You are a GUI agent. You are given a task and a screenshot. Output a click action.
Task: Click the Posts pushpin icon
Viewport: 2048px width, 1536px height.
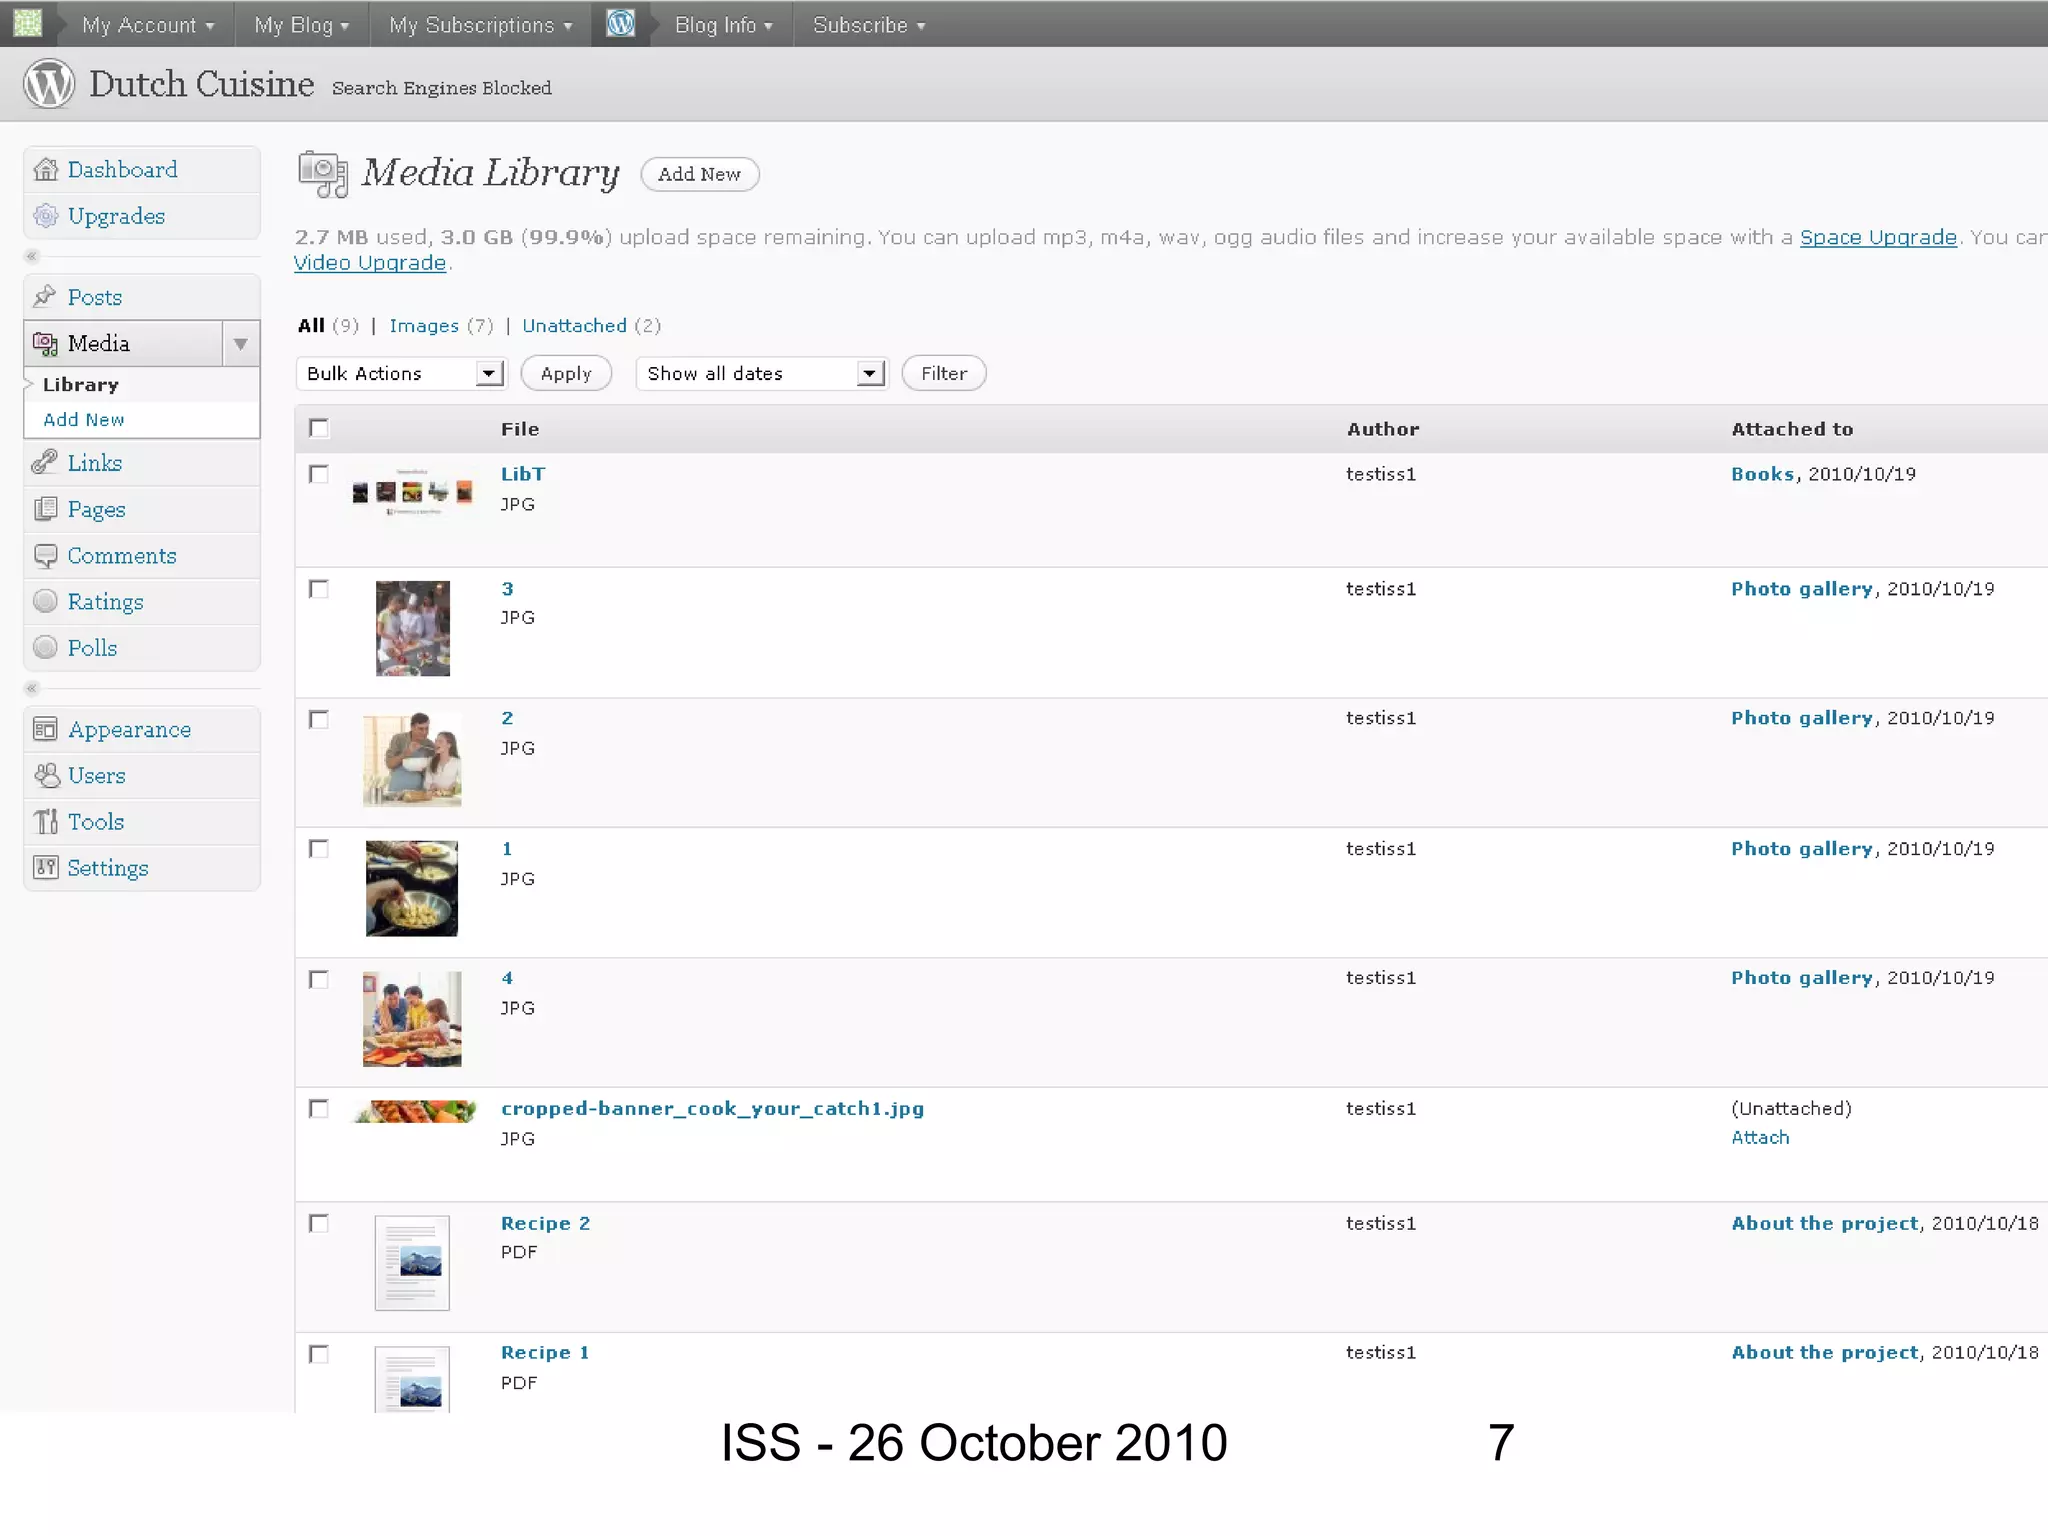[45, 297]
